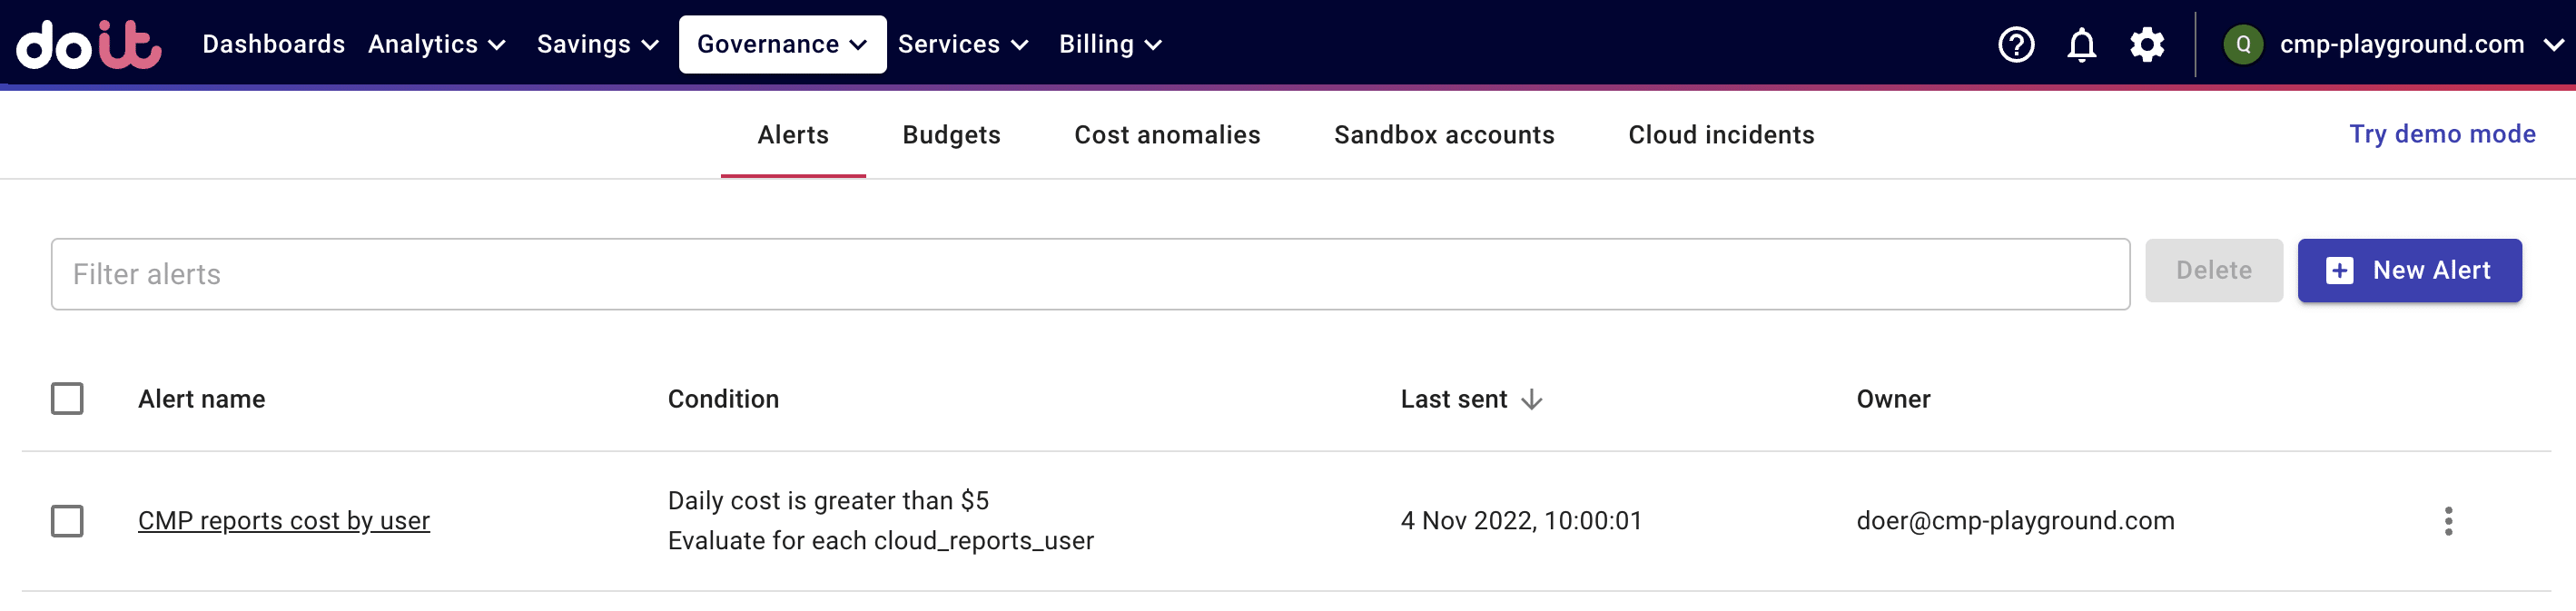Click the green Q user avatar
The width and height of the screenshot is (2576, 611).
coord(2243,45)
